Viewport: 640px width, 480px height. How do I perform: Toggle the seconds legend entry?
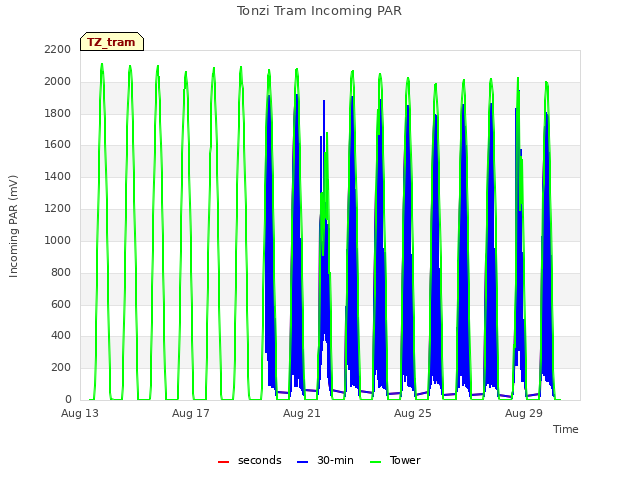tap(249, 461)
